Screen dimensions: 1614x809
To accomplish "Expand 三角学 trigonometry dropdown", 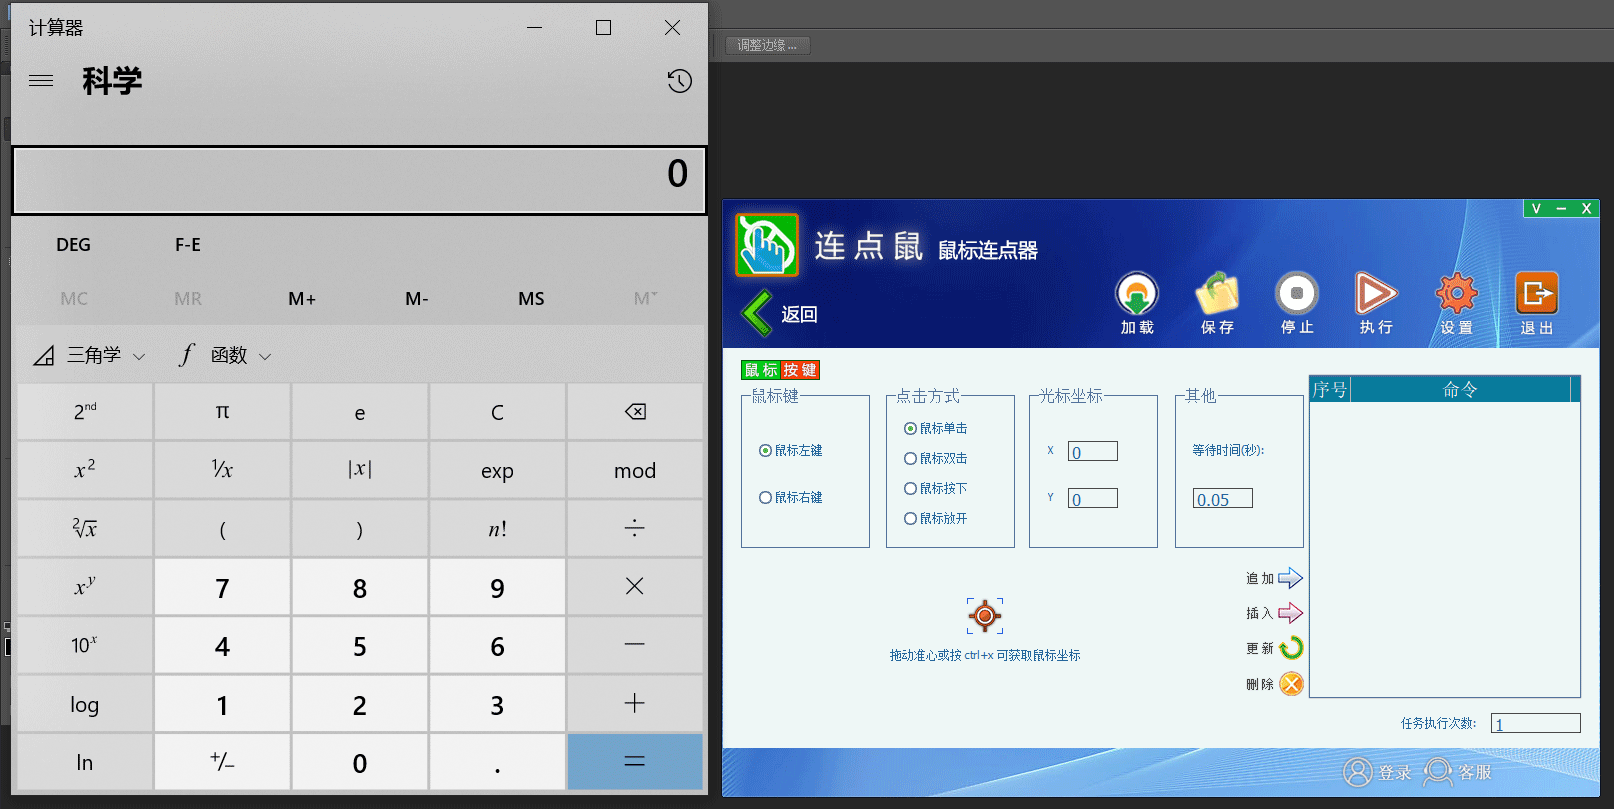I will point(90,355).
